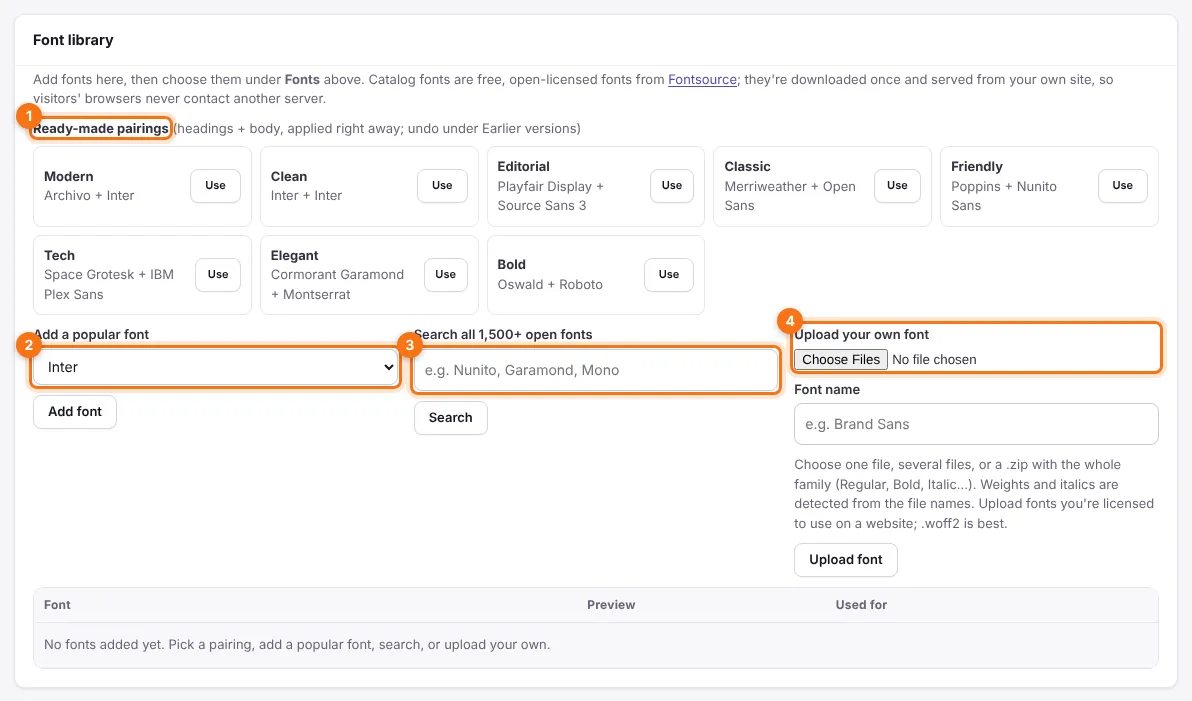
Task: Open the Choose Files picker
Action: pyautogui.click(x=840, y=360)
